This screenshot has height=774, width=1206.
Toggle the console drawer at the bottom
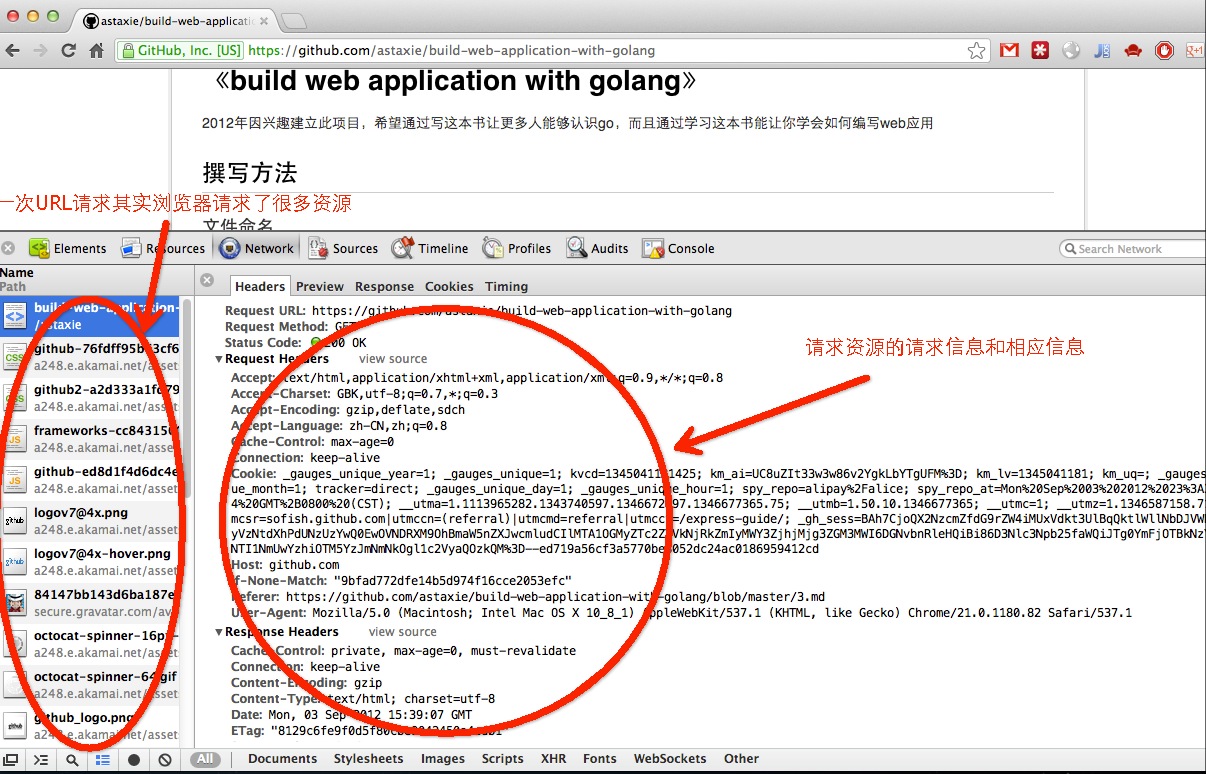click(41, 760)
